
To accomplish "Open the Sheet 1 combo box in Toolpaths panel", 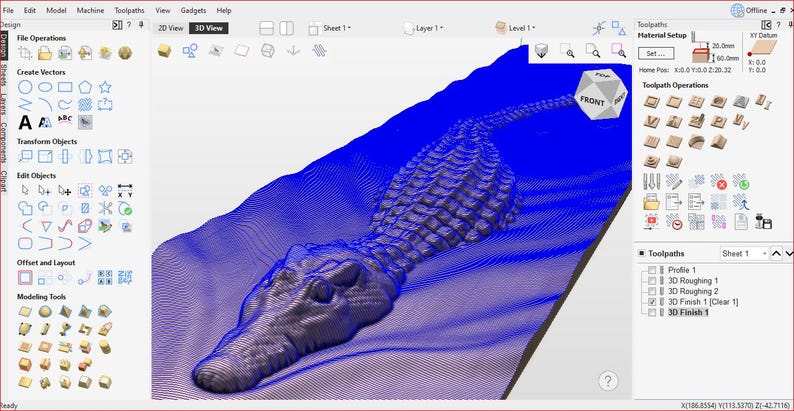I will pyautogui.click(x=744, y=254).
